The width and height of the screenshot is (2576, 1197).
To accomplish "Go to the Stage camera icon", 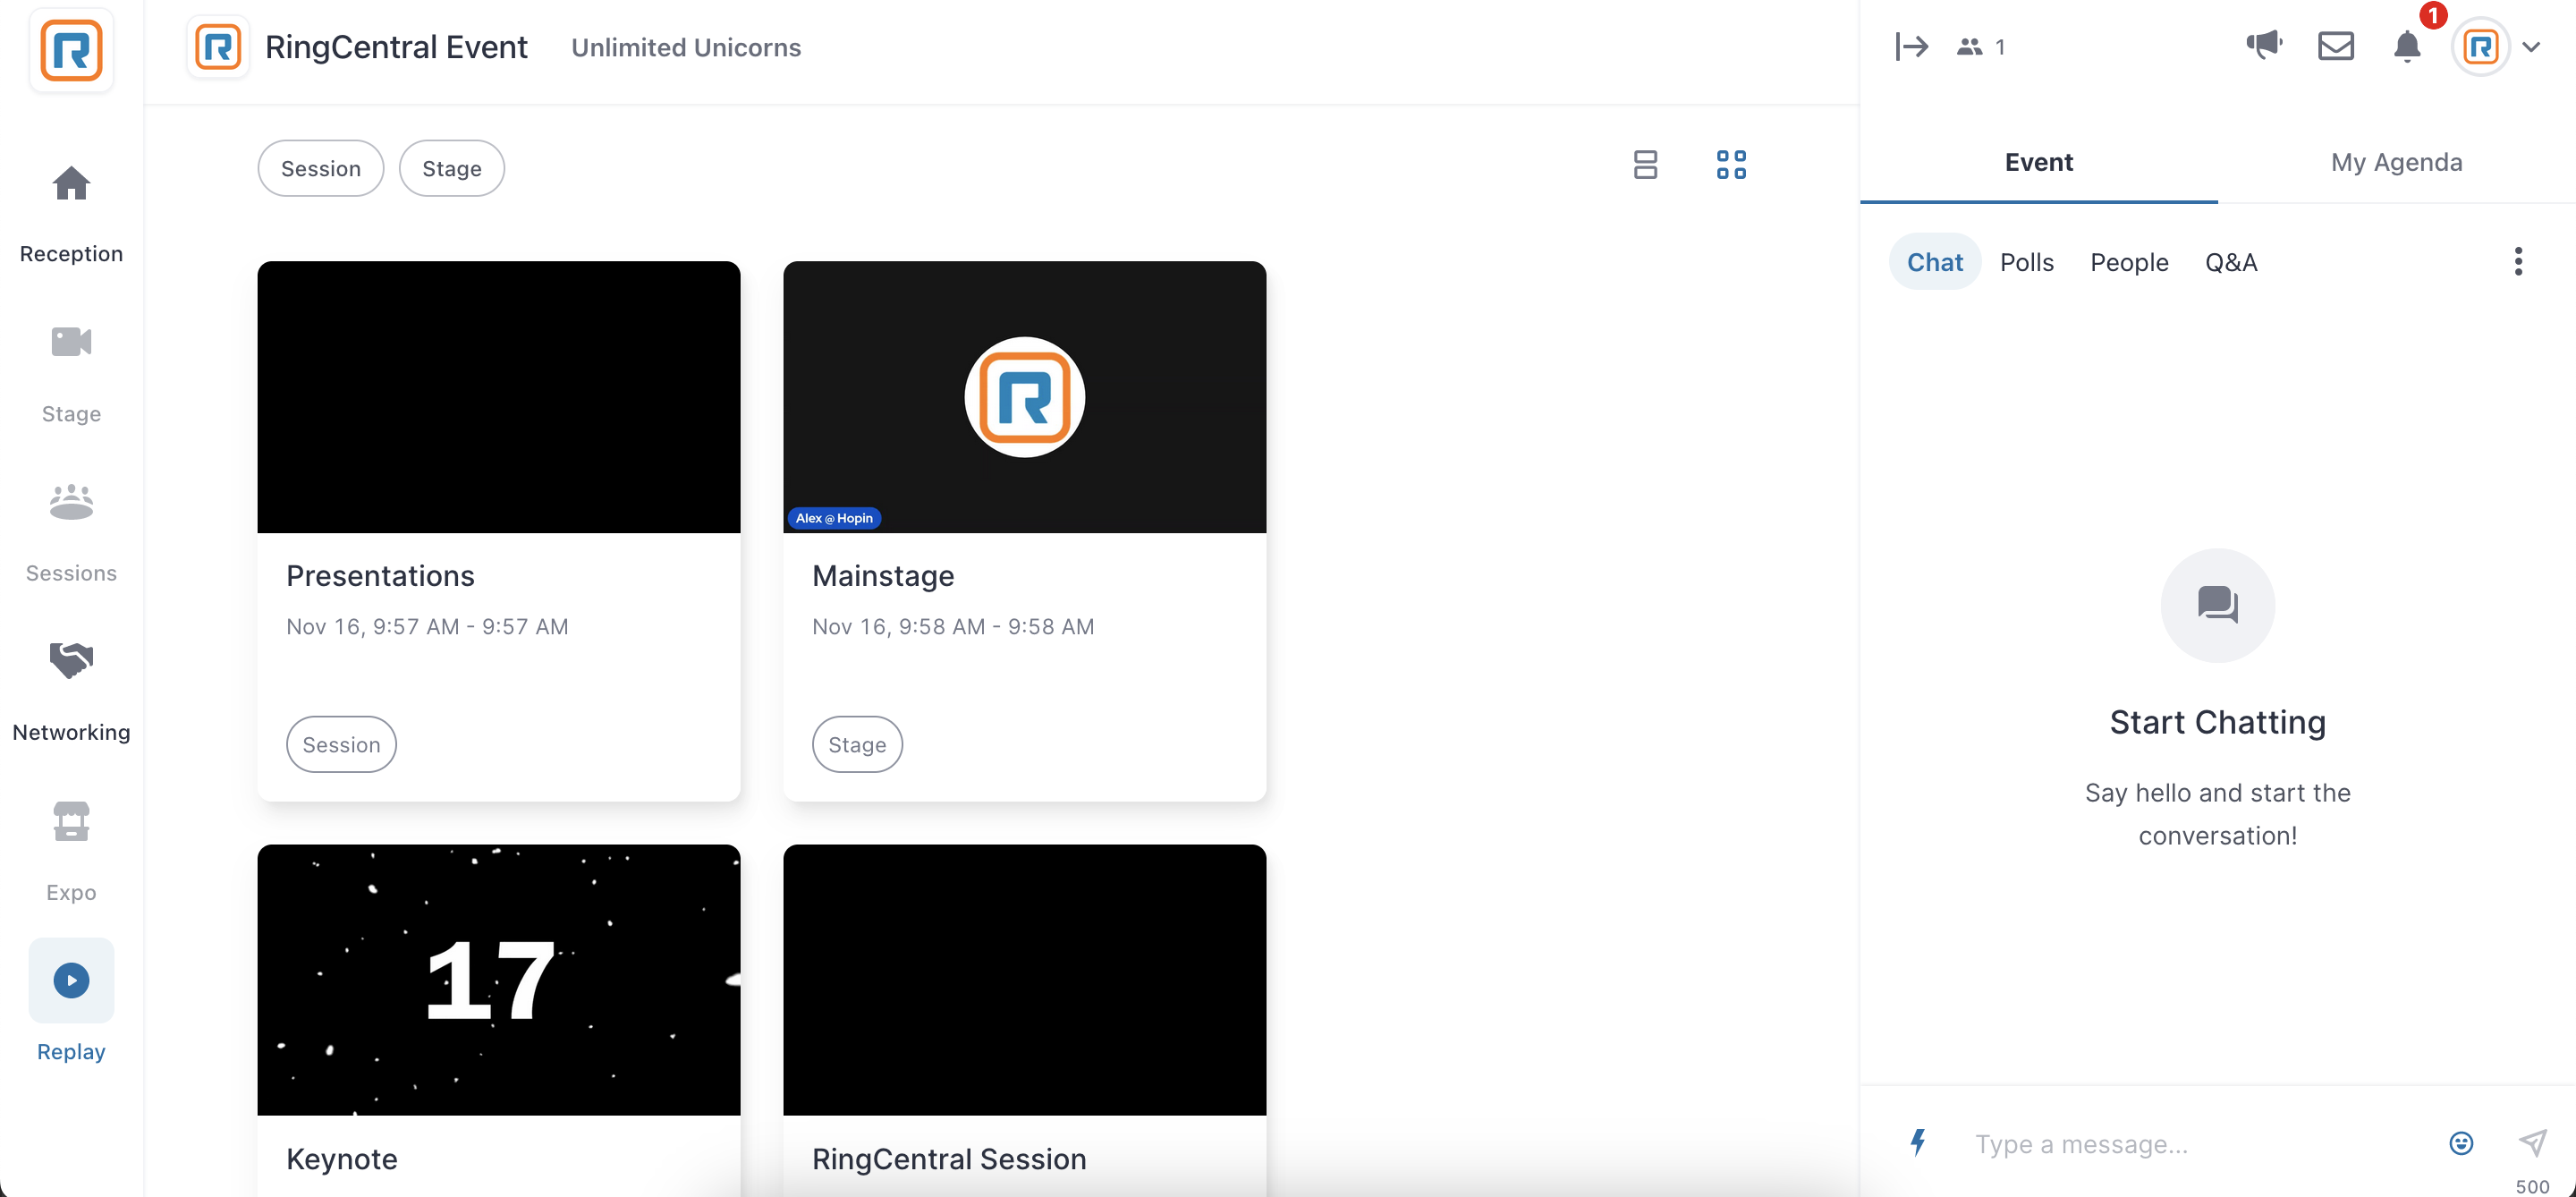I will point(71,342).
